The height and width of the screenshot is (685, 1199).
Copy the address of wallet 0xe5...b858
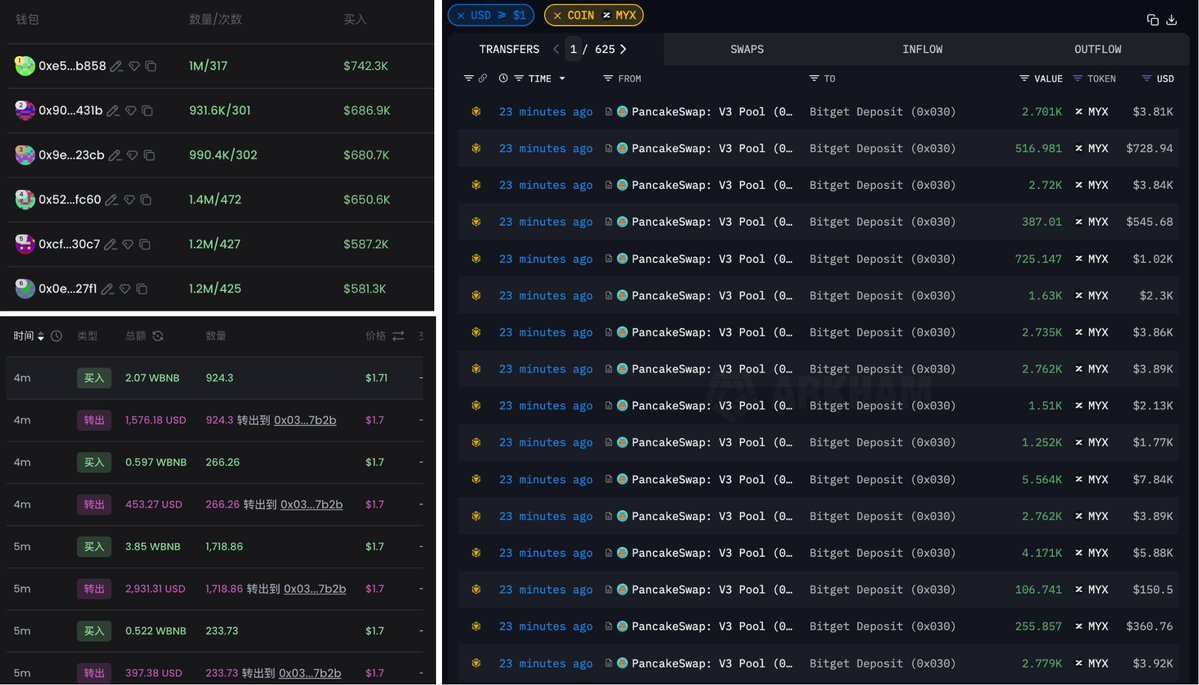(151, 67)
